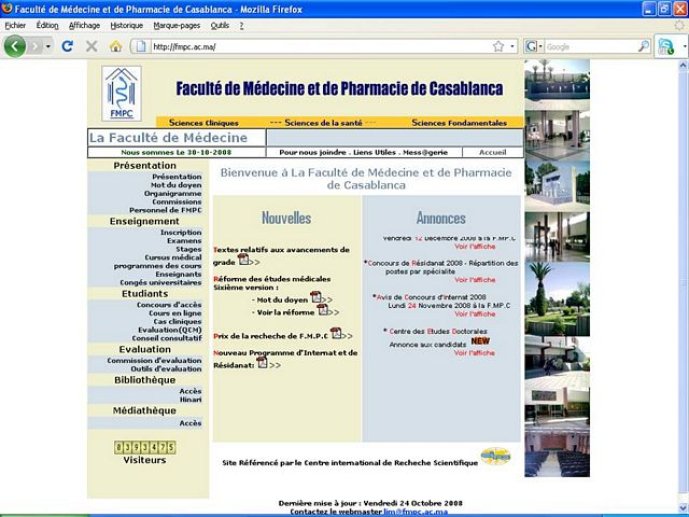689x517 pixels.
Task: Open the Affichage menu
Action: point(84,25)
